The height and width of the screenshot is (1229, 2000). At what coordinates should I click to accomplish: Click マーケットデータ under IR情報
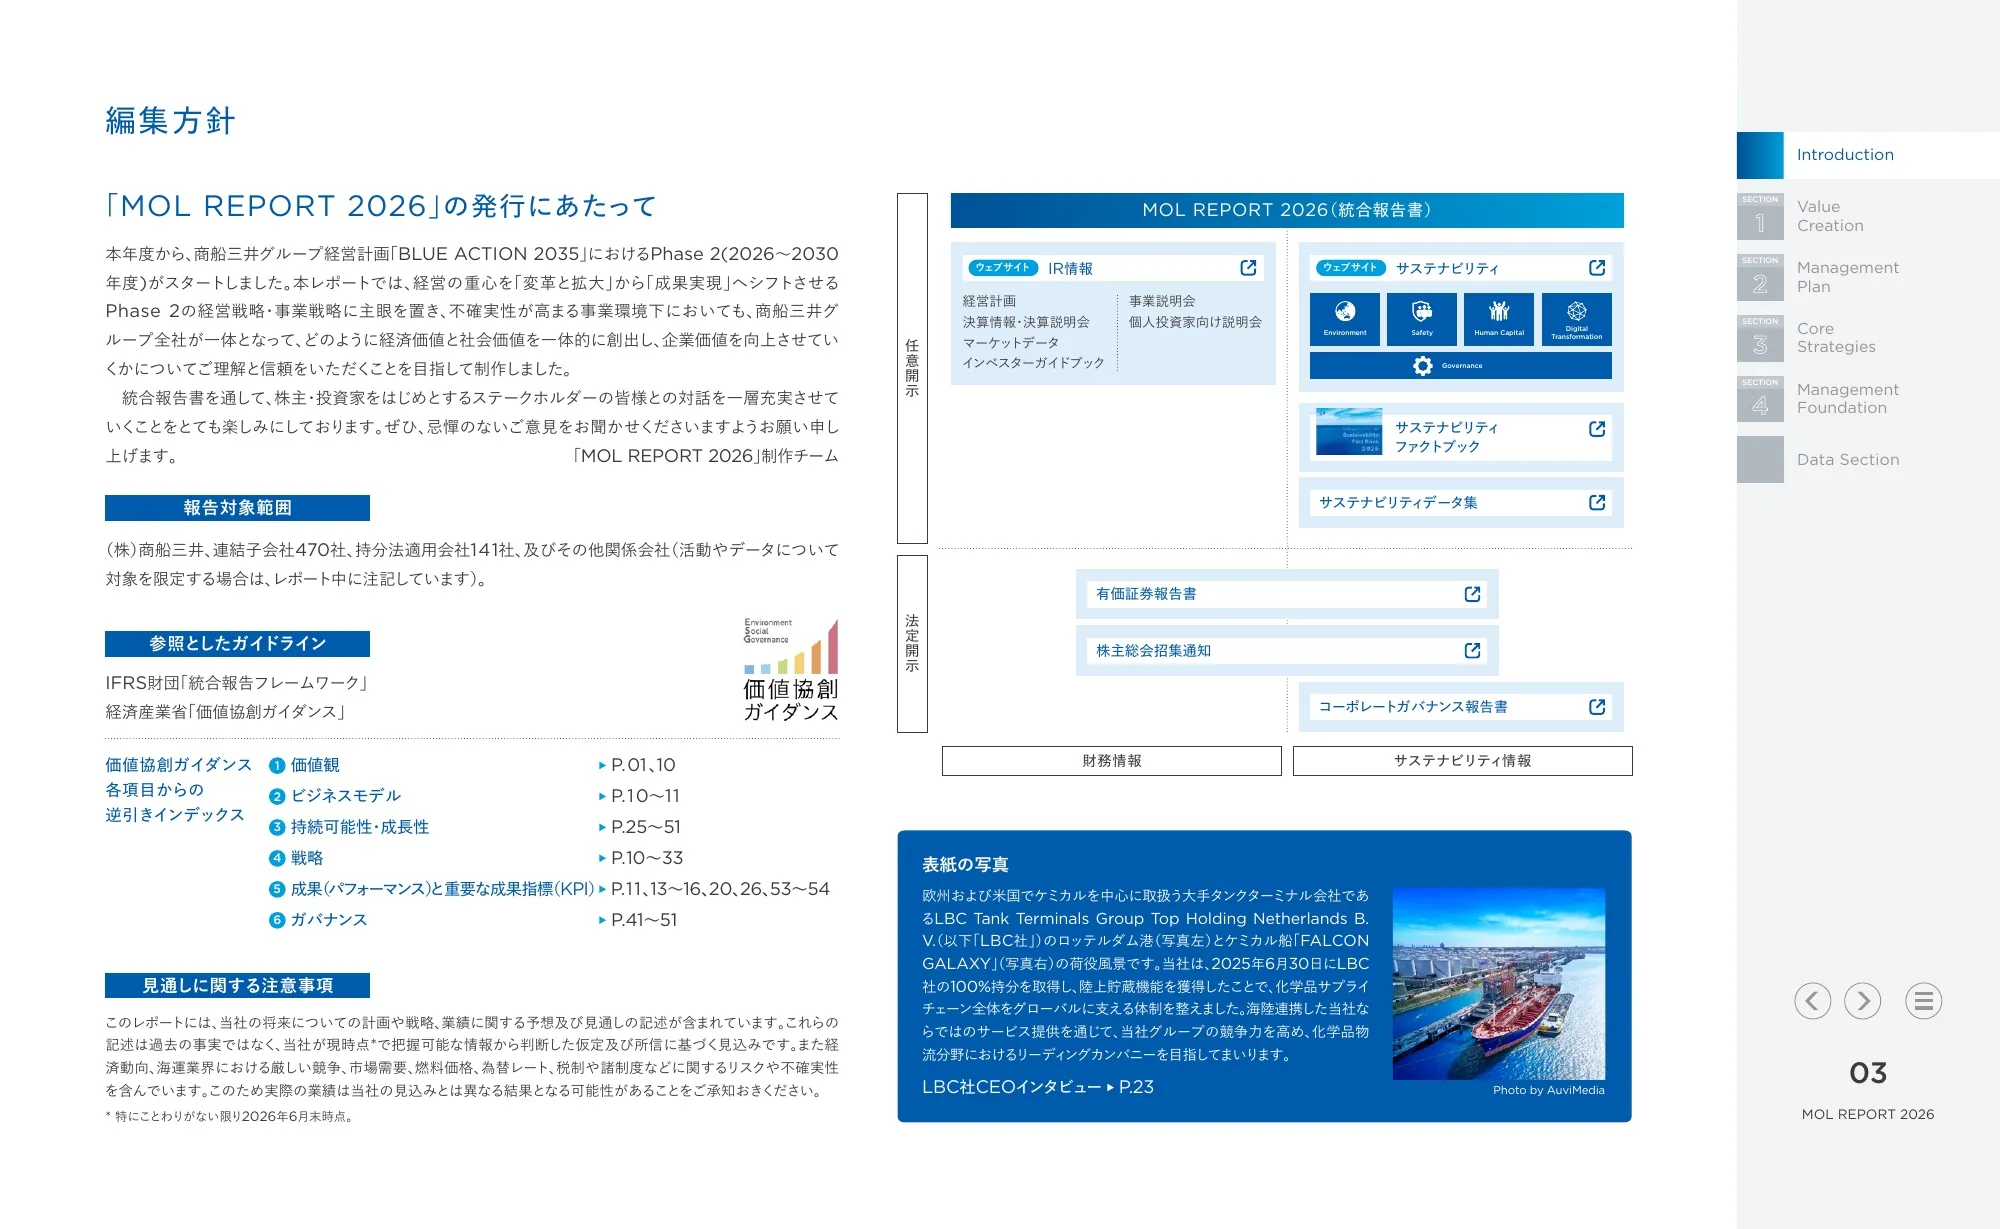[1010, 343]
